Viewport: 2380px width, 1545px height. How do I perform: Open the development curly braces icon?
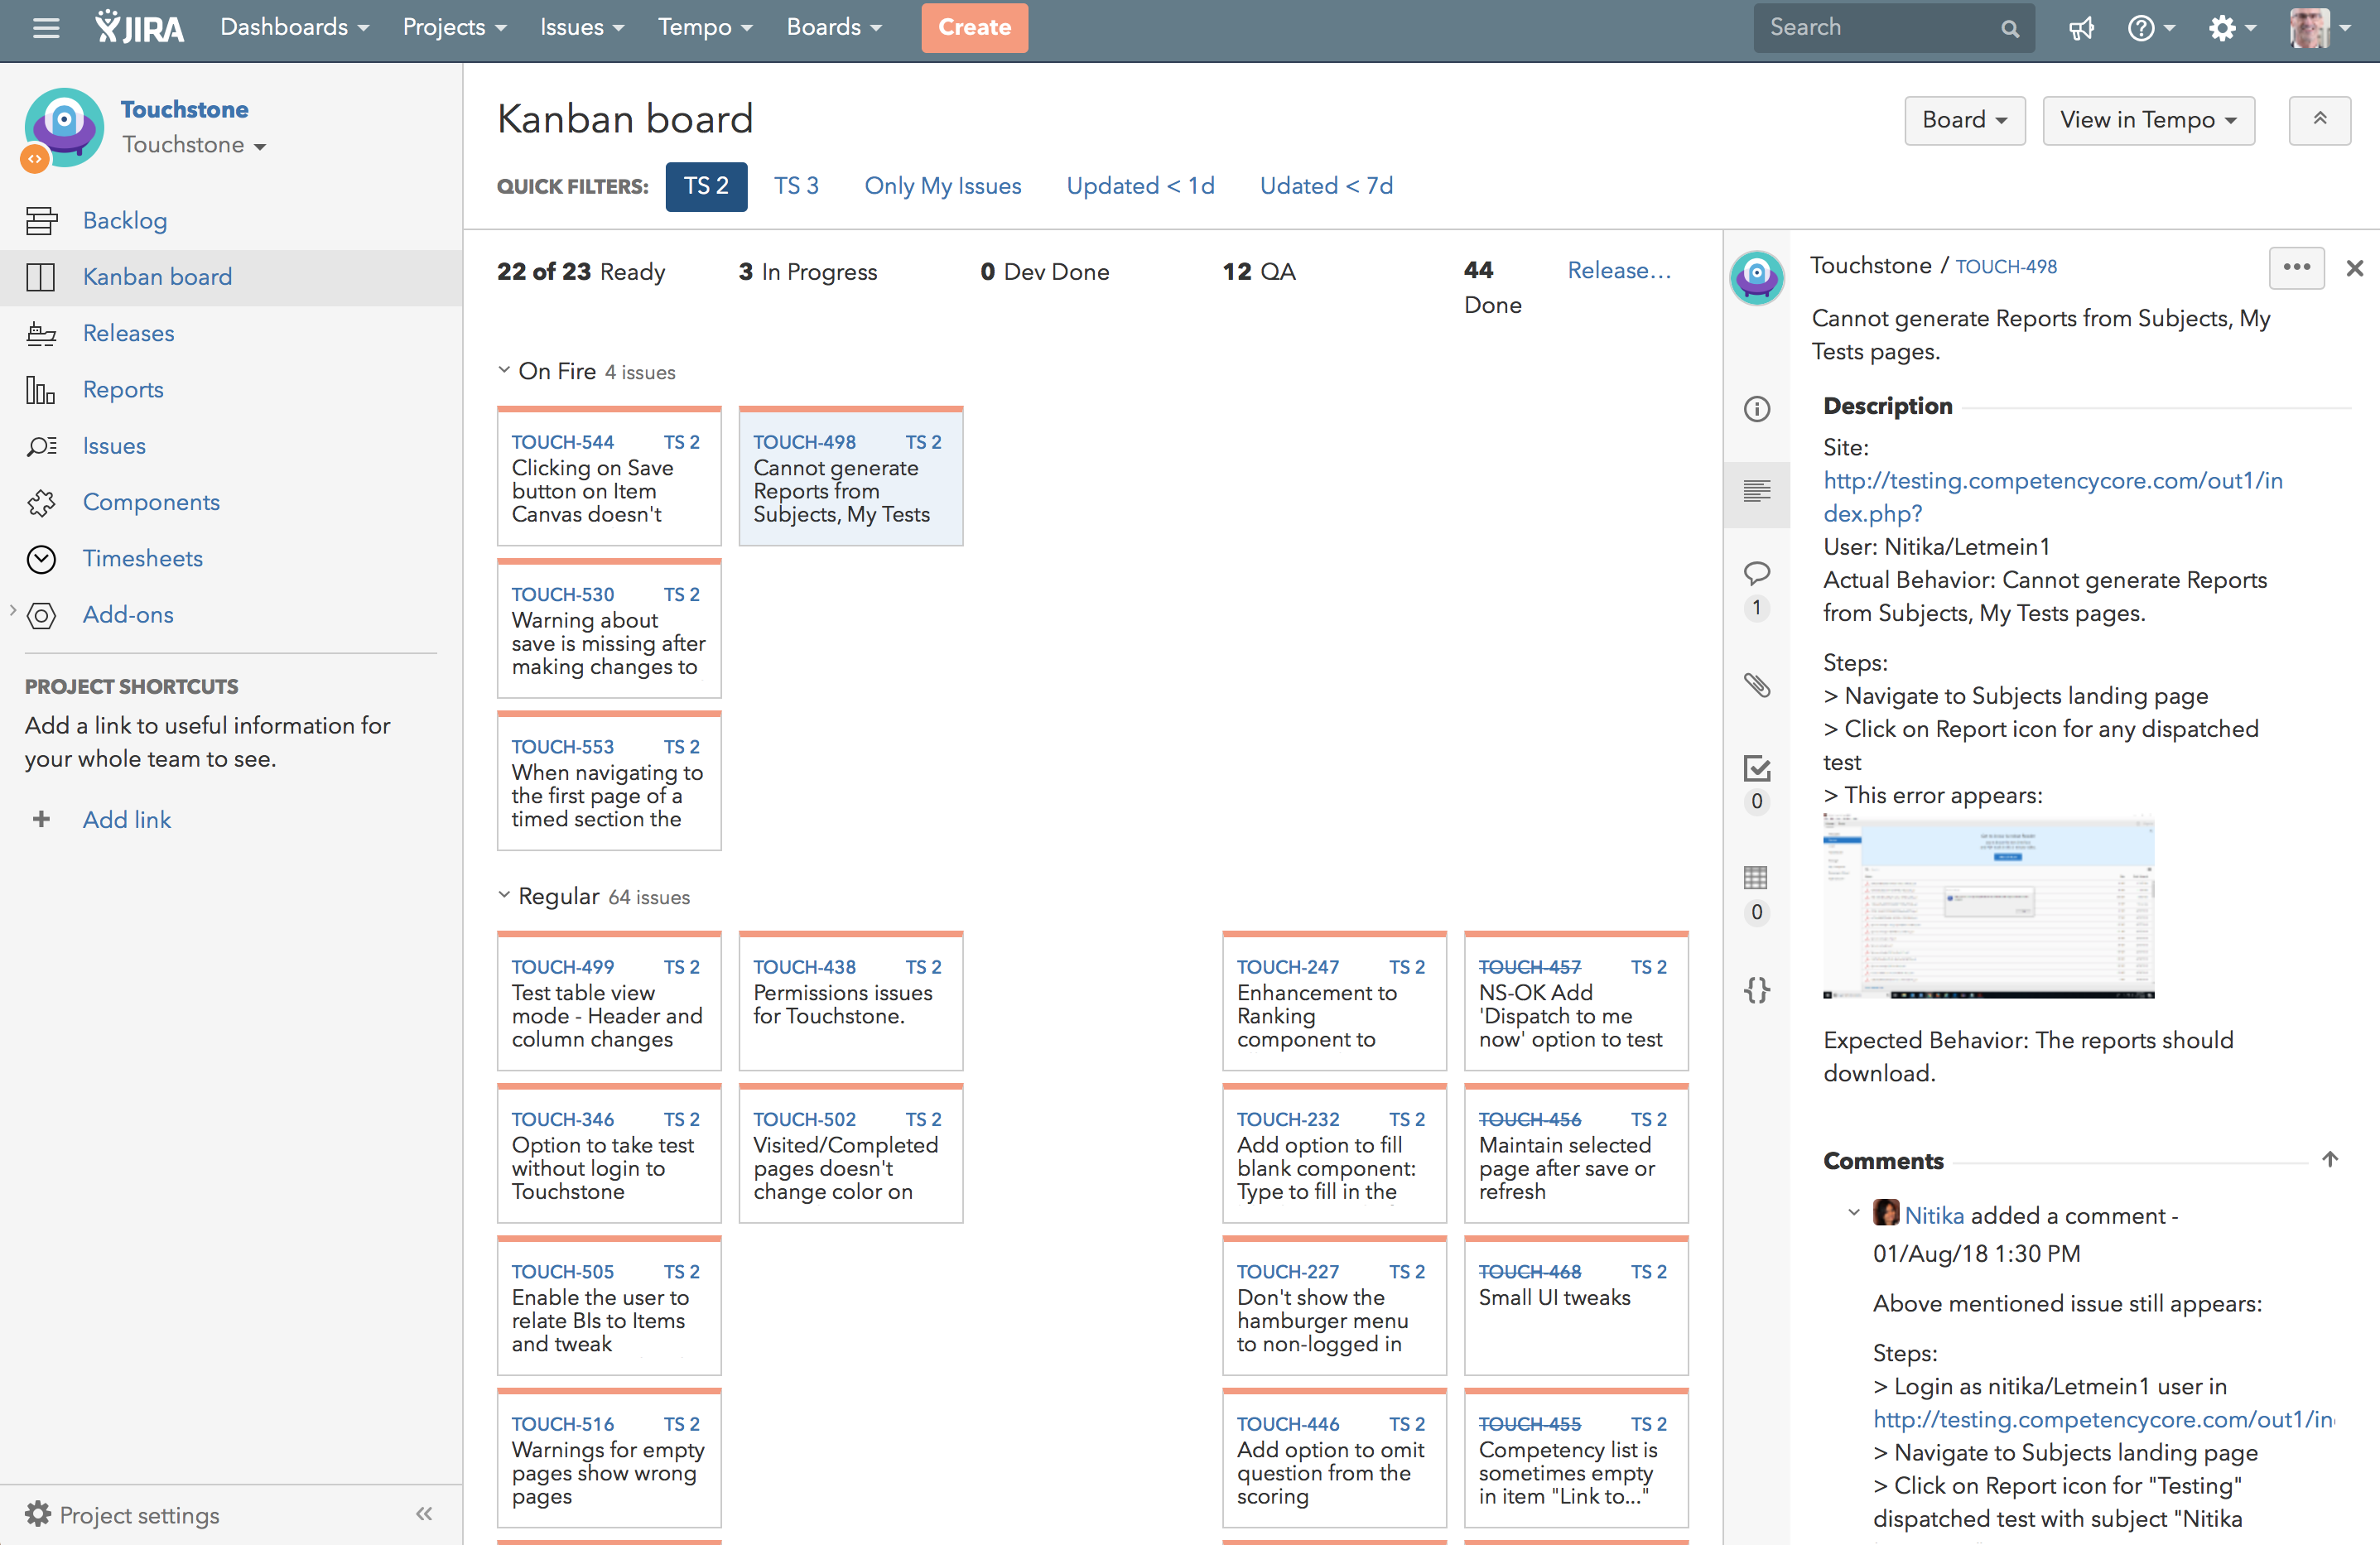[1756, 990]
